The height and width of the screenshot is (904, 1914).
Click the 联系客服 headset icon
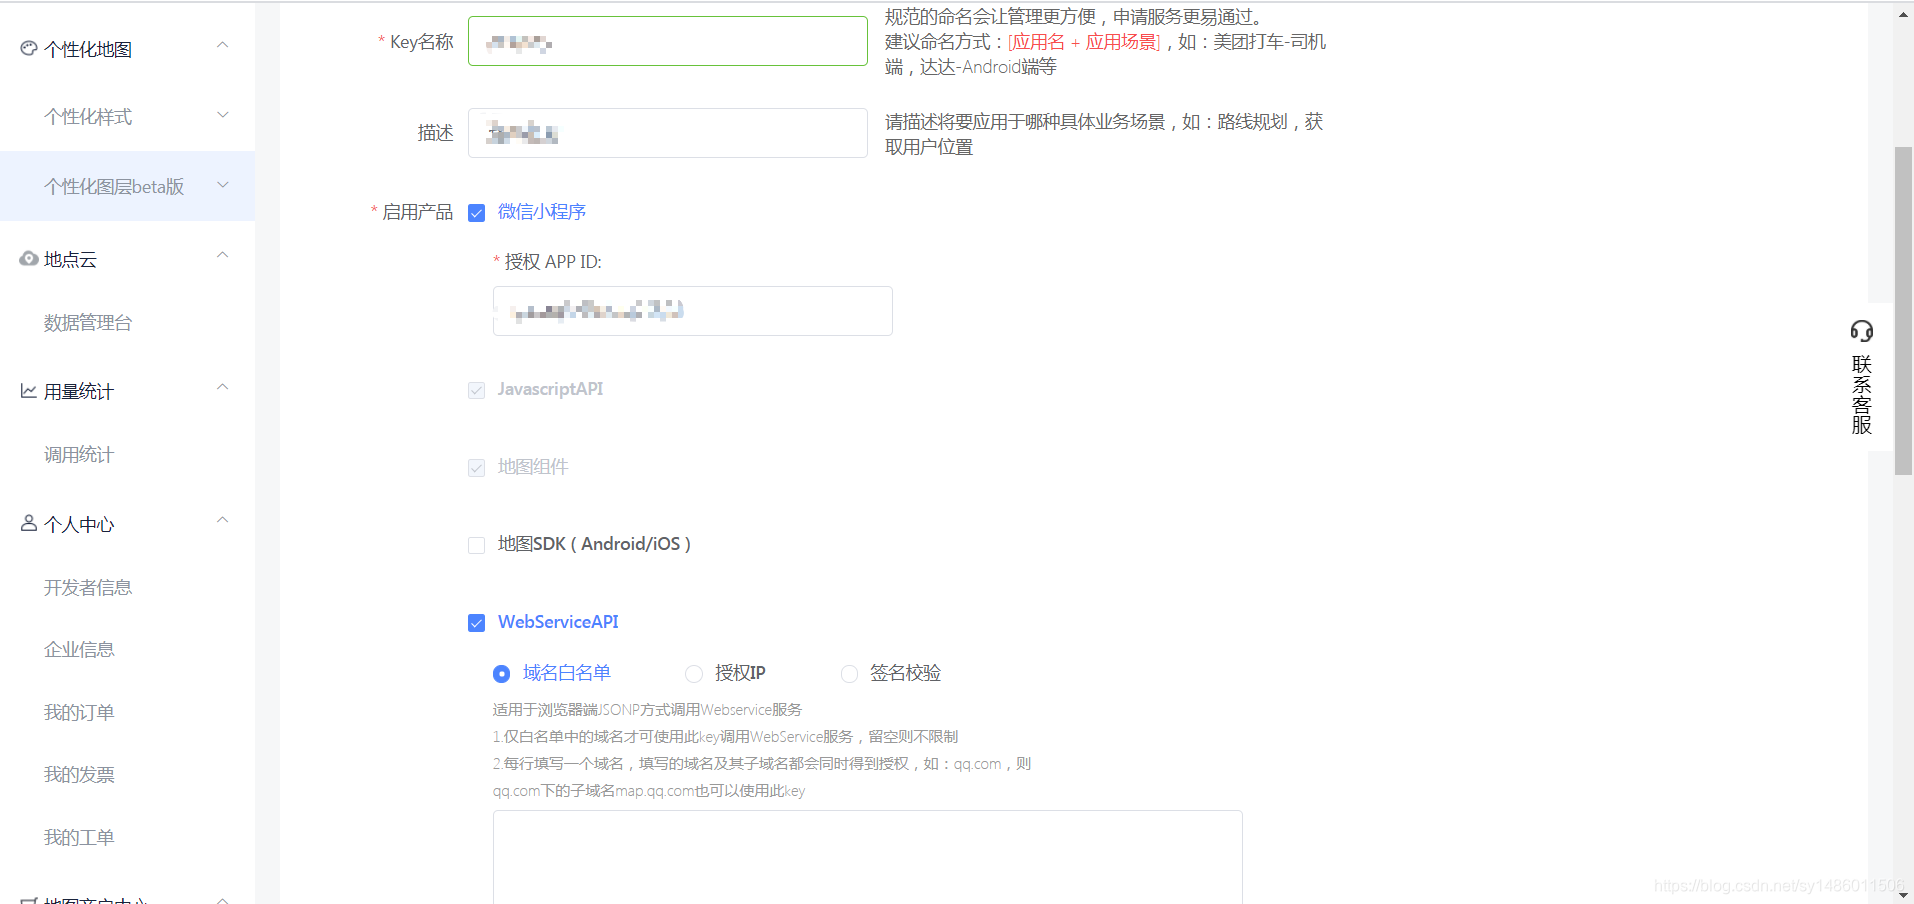(1861, 330)
